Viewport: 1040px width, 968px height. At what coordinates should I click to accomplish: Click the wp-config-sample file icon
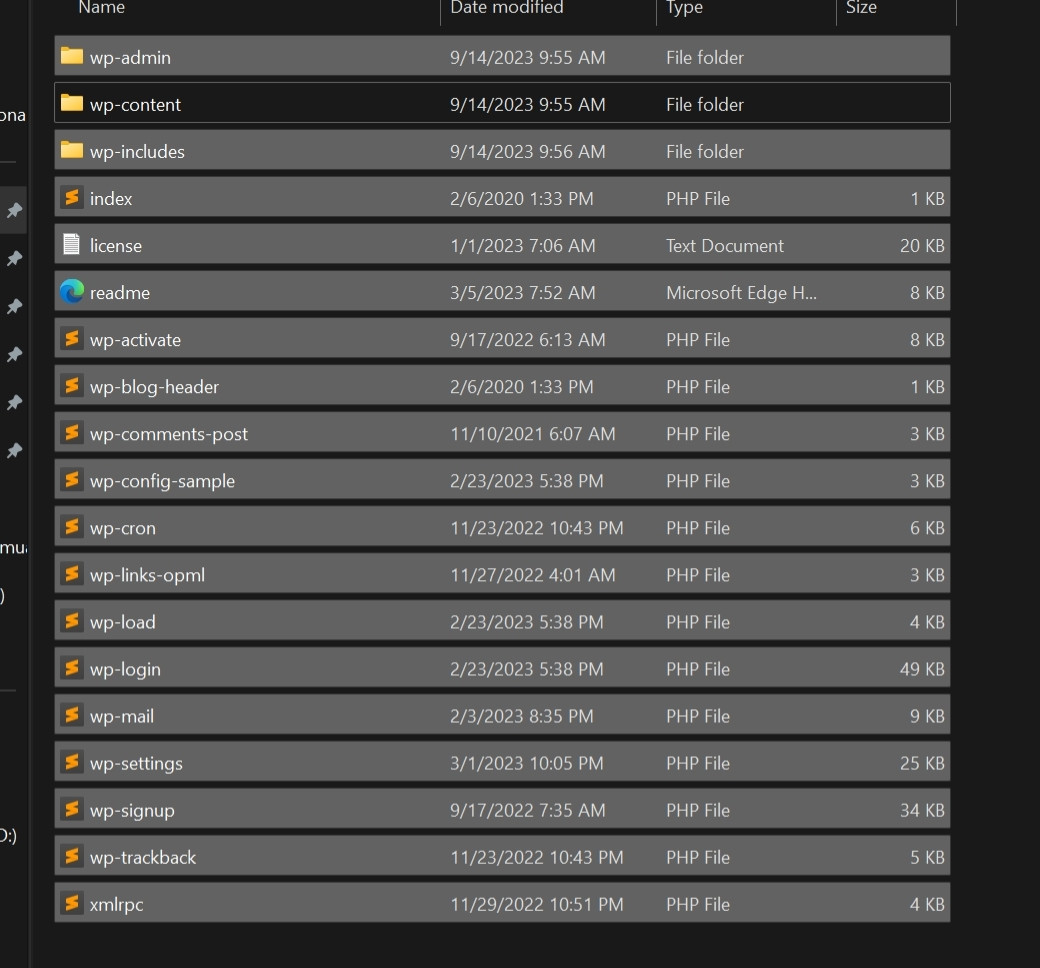pyautogui.click(x=71, y=480)
